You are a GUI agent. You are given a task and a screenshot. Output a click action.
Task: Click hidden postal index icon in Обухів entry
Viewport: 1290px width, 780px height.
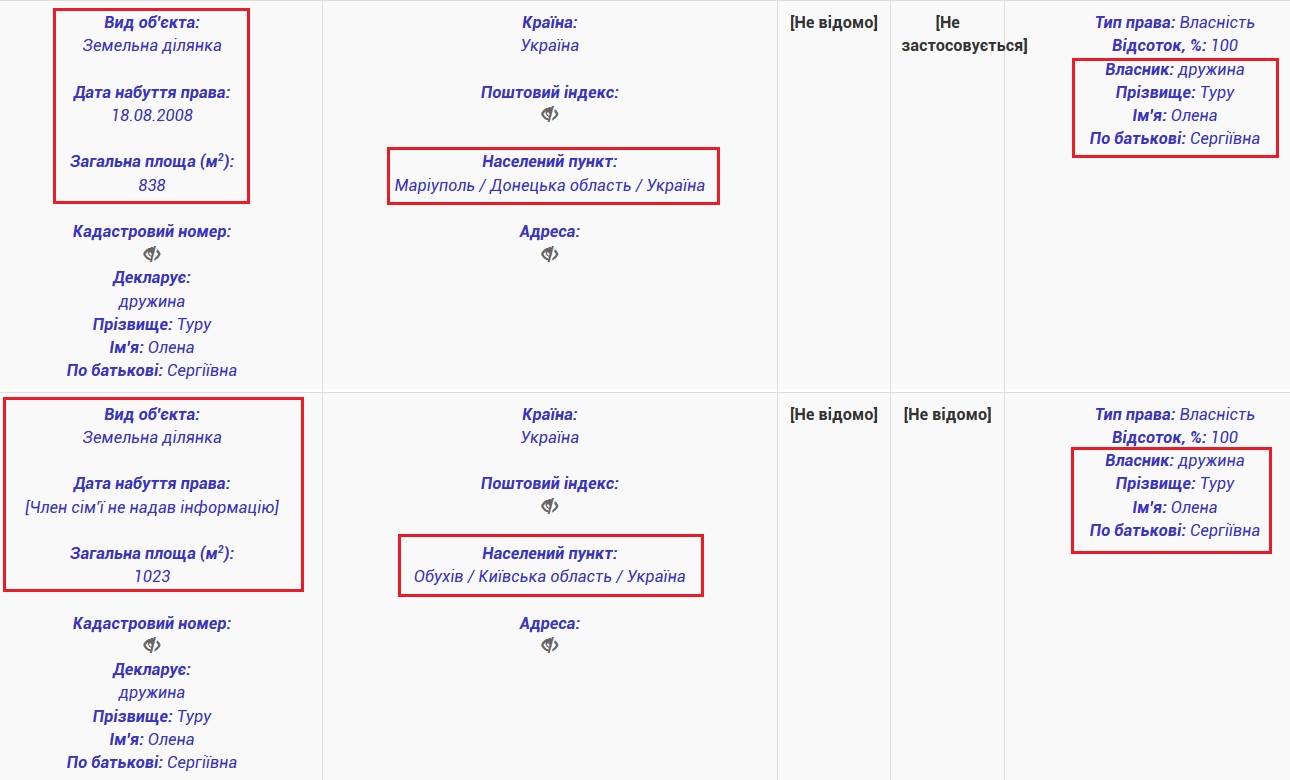[x=549, y=506]
